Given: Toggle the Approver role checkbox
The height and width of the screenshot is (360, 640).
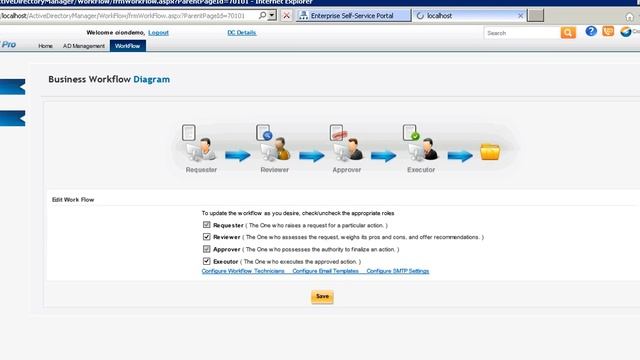Looking at the screenshot, I should coord(207,249).
